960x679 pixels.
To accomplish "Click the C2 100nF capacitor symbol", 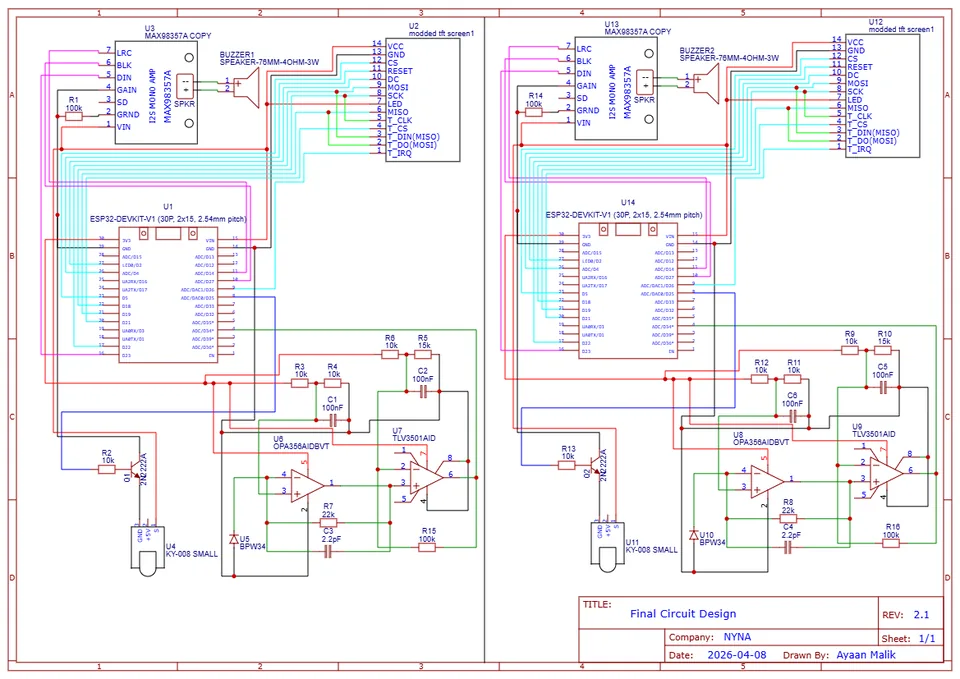I will tap(422, 392).
